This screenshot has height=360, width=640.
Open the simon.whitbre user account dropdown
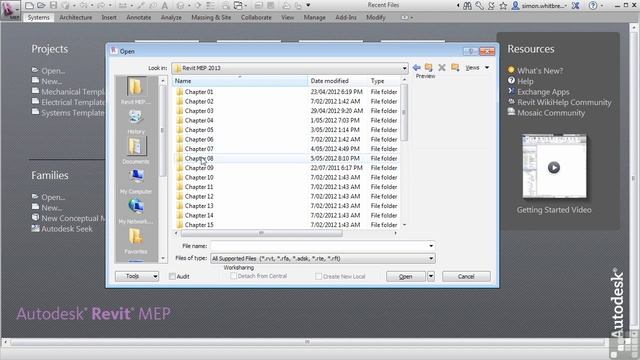540,6
